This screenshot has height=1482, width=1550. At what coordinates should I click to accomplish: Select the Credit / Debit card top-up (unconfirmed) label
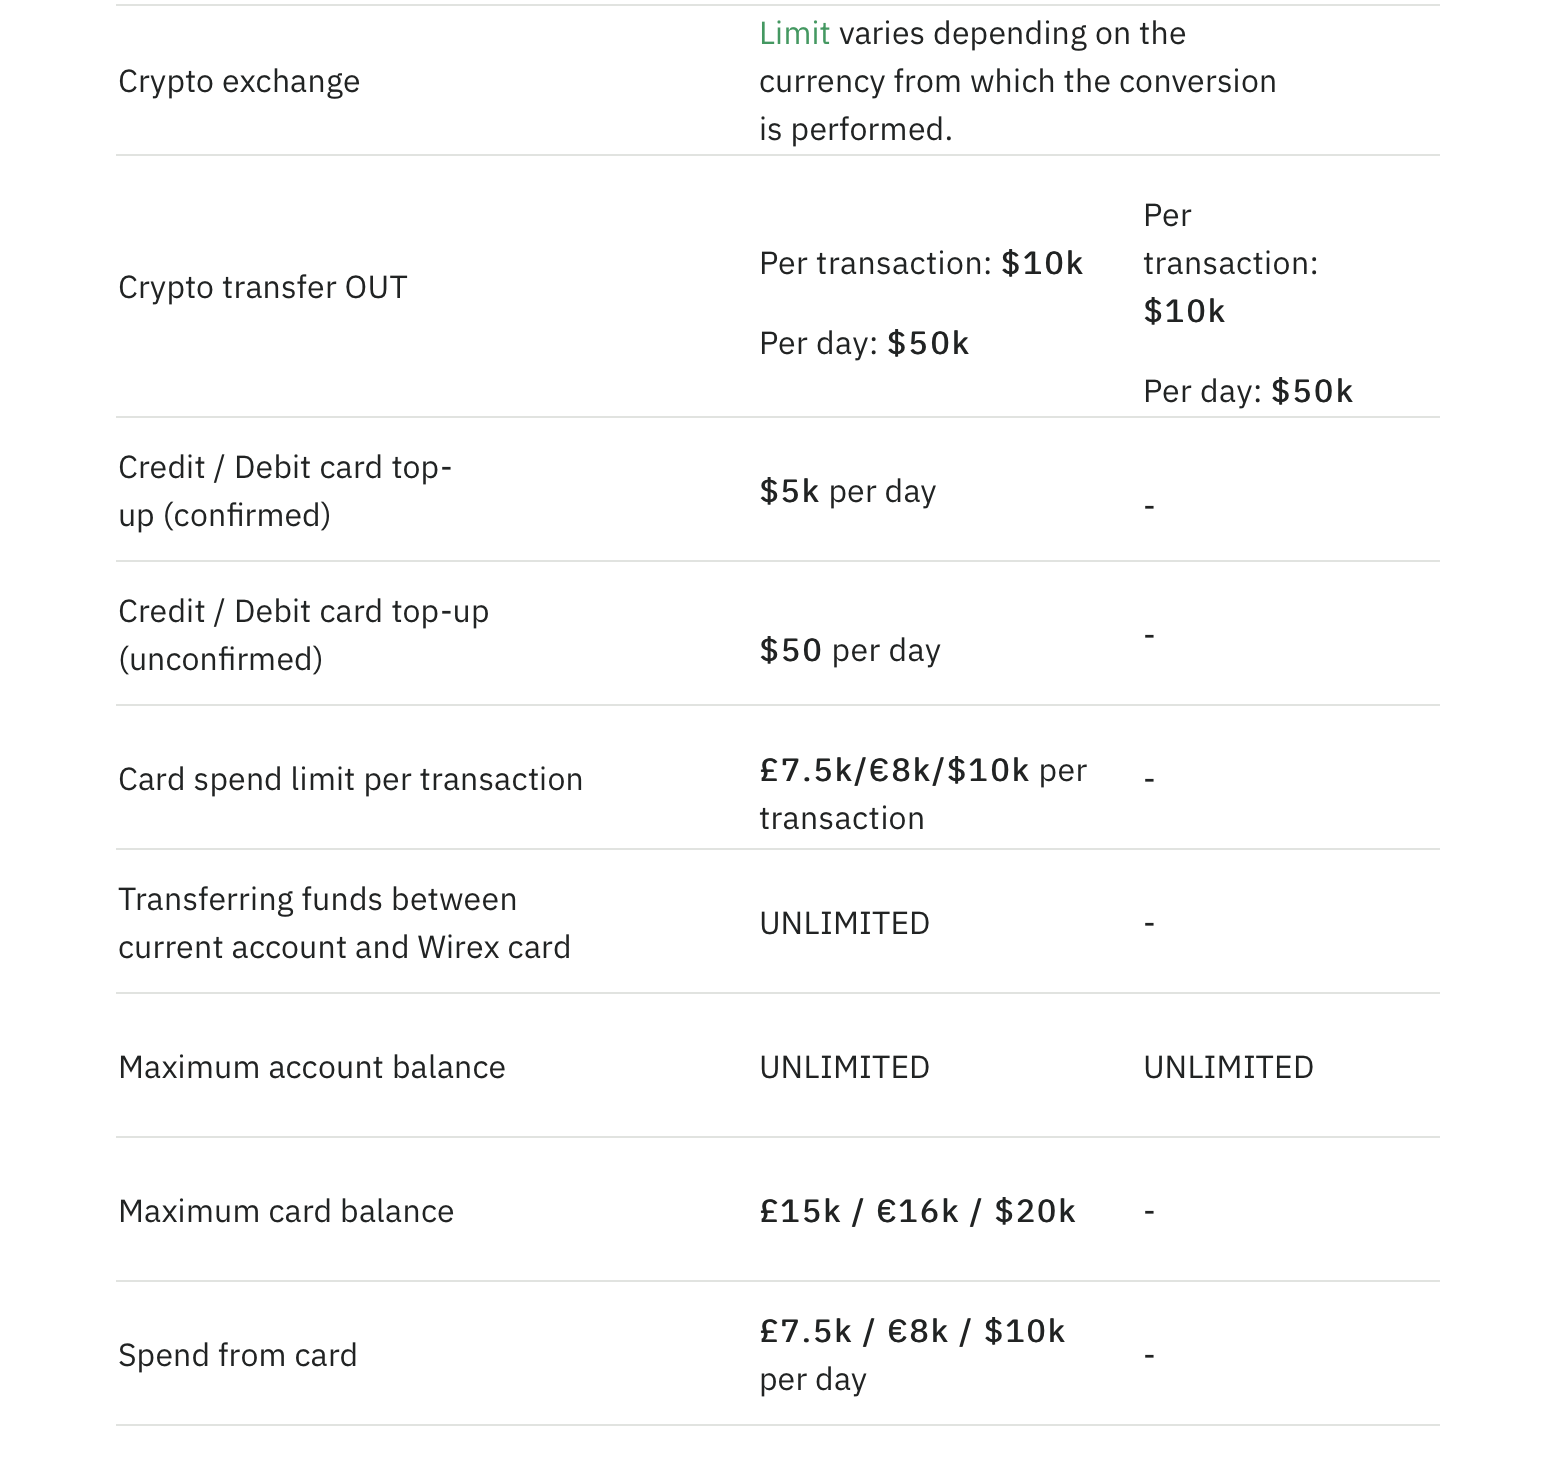(303, 636)
